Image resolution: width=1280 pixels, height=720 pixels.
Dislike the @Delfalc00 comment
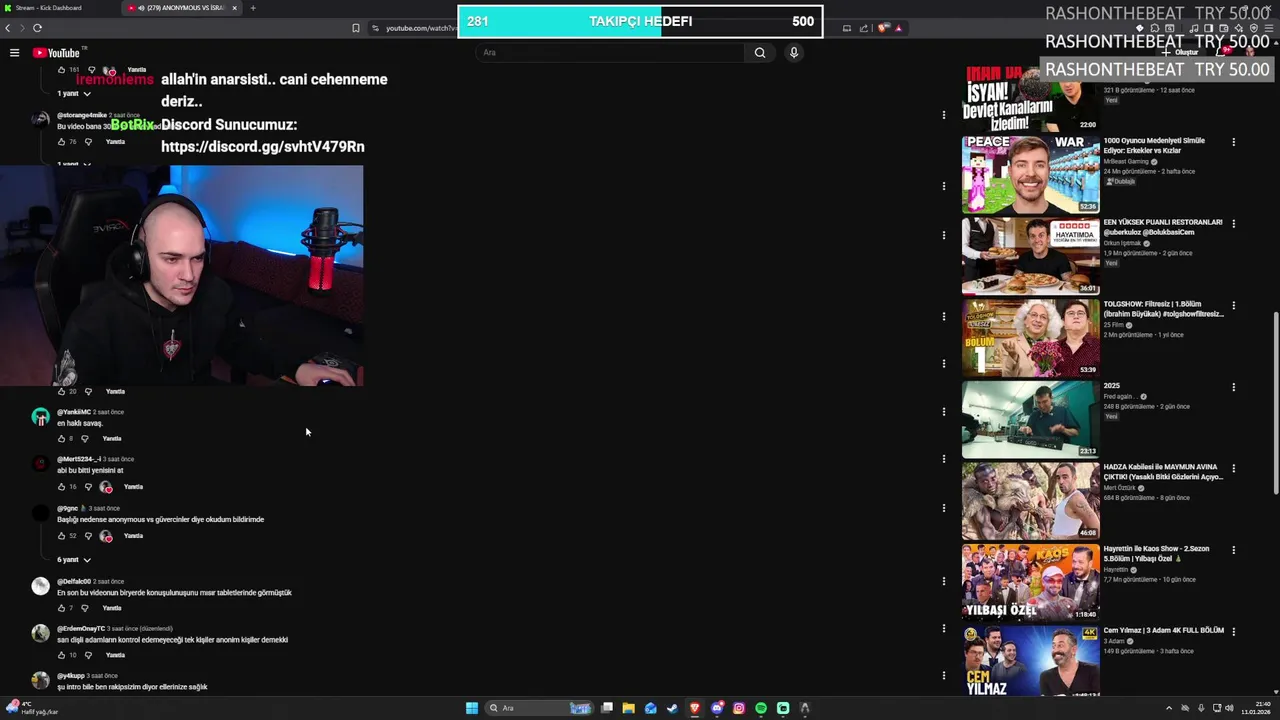pyautogui.click(x=84, y=608)
